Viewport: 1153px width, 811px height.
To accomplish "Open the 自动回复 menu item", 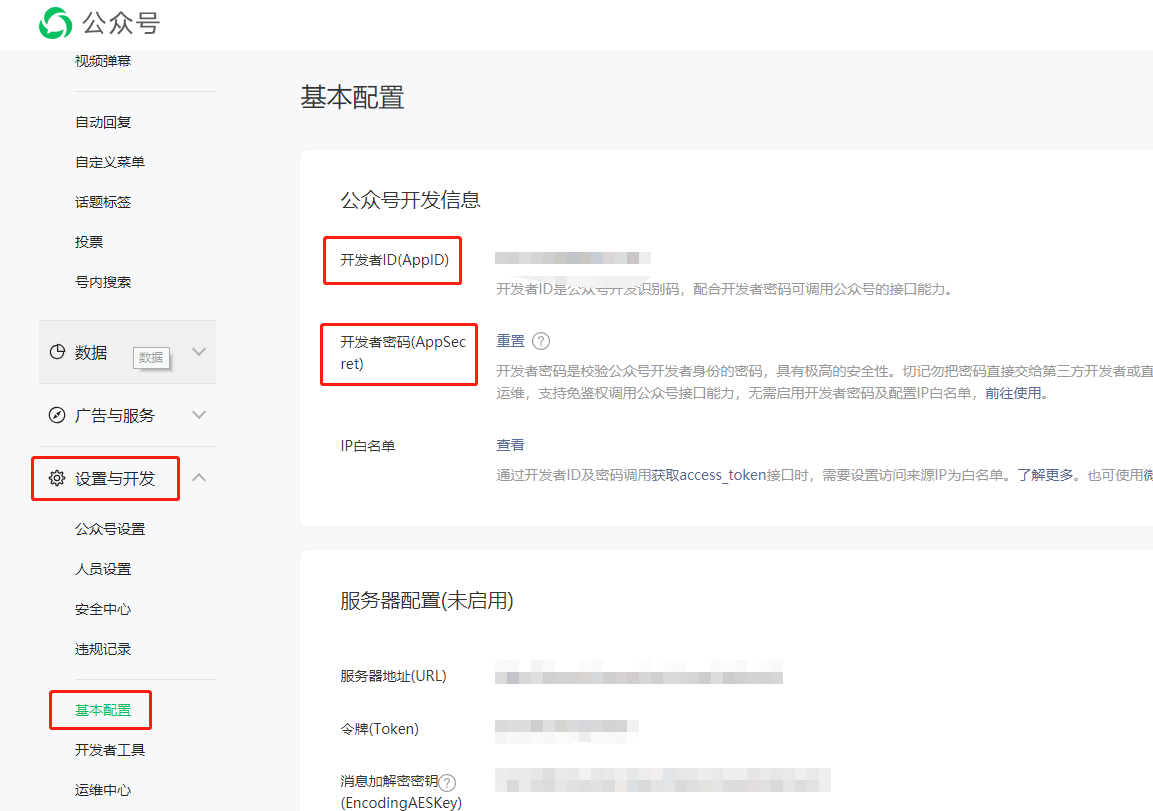I will [x=103, y=122].
